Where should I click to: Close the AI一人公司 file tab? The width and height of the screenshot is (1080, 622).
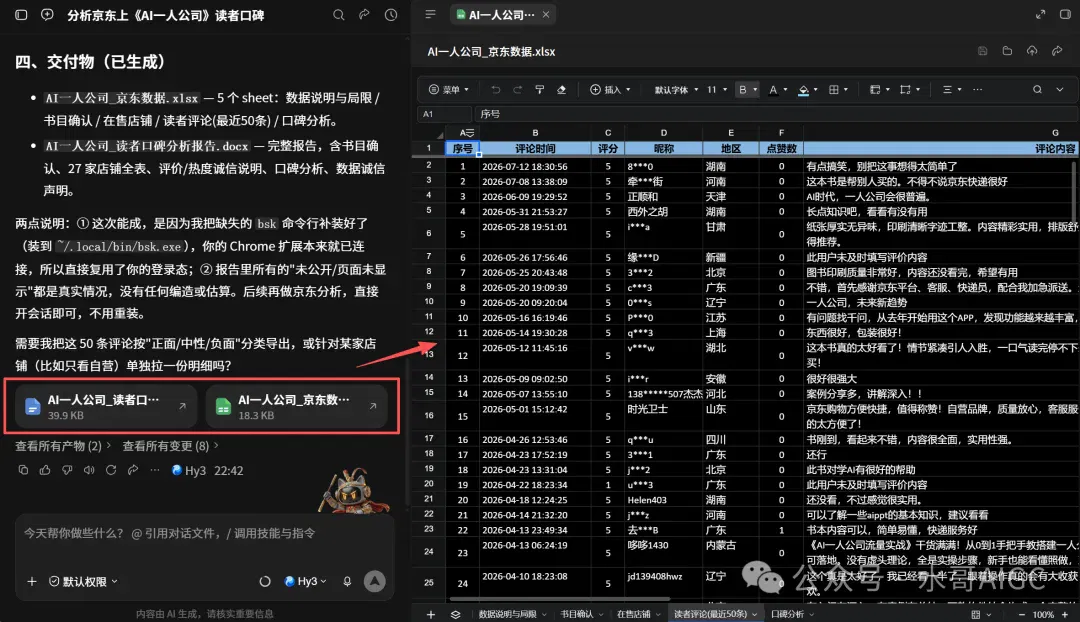click(x=546, y=14)
